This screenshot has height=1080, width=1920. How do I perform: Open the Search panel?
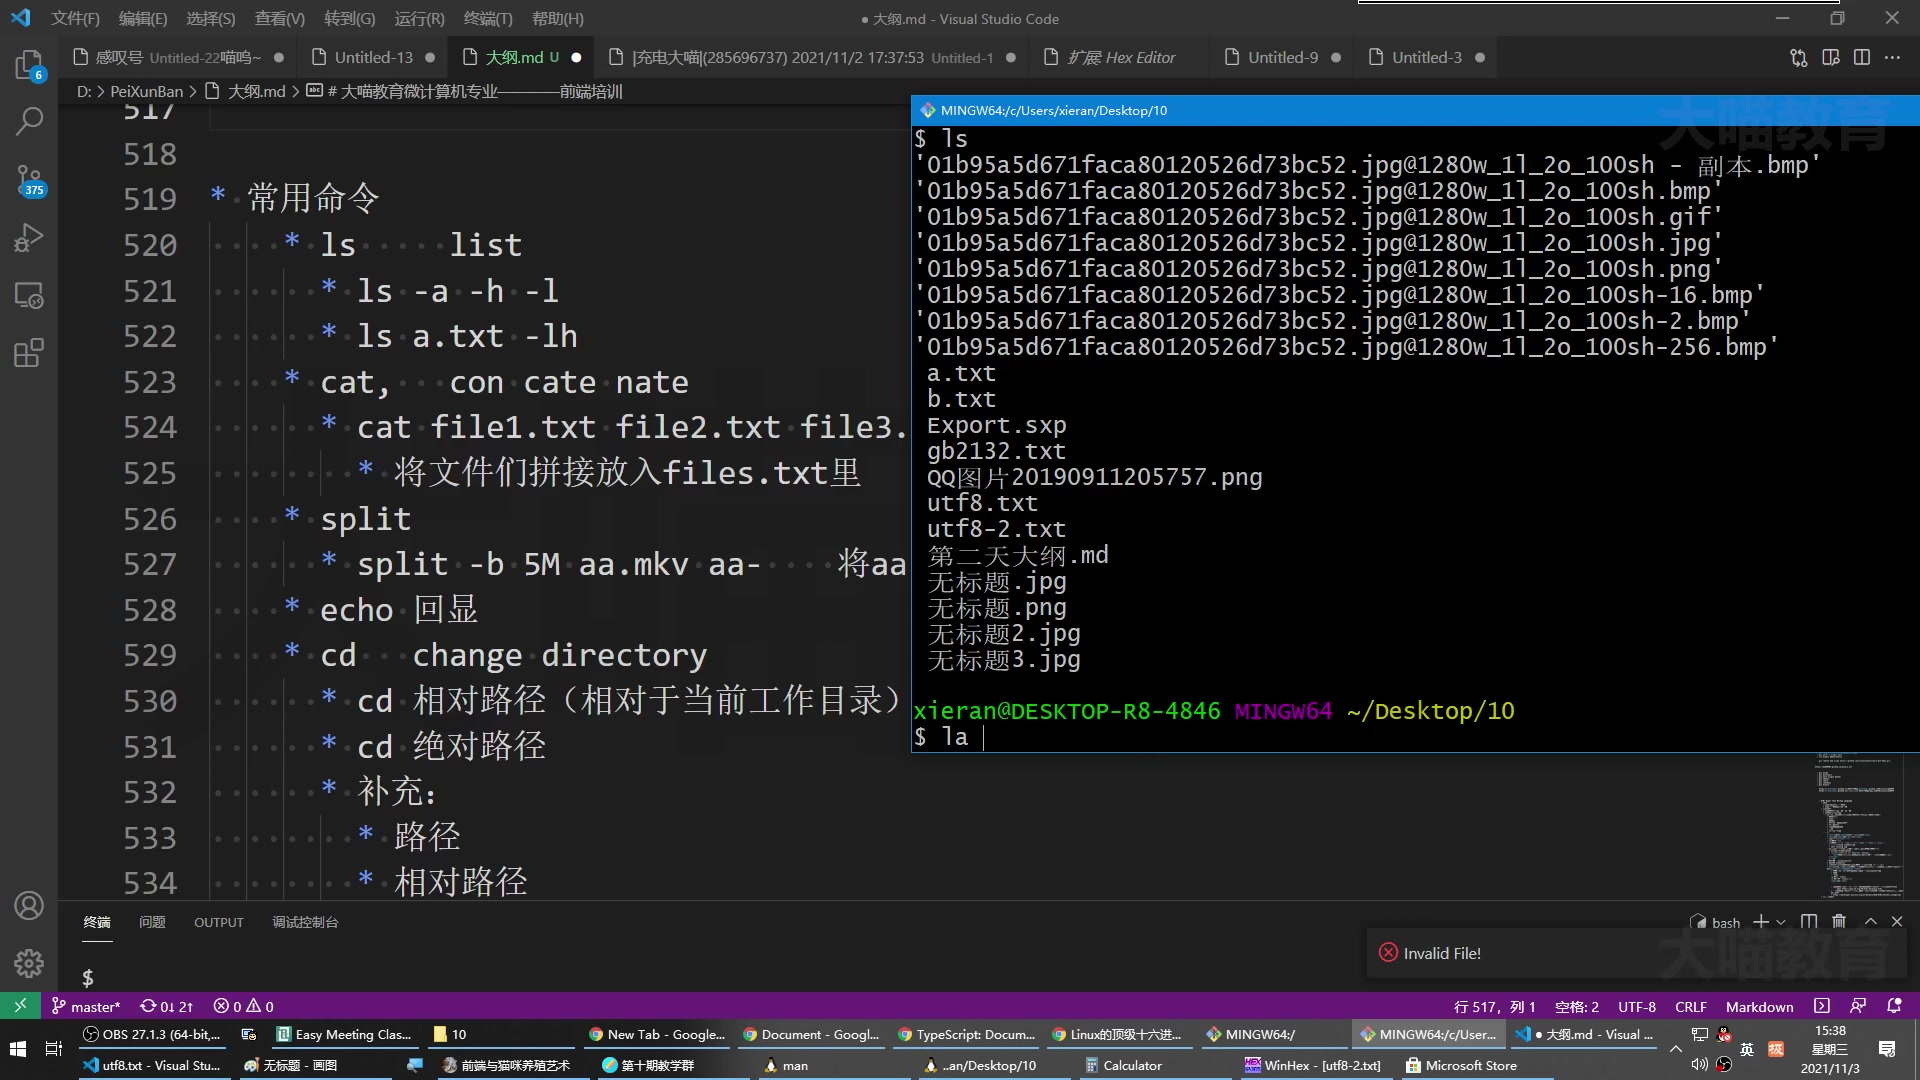pyautogui.click(x=29, y=120)
